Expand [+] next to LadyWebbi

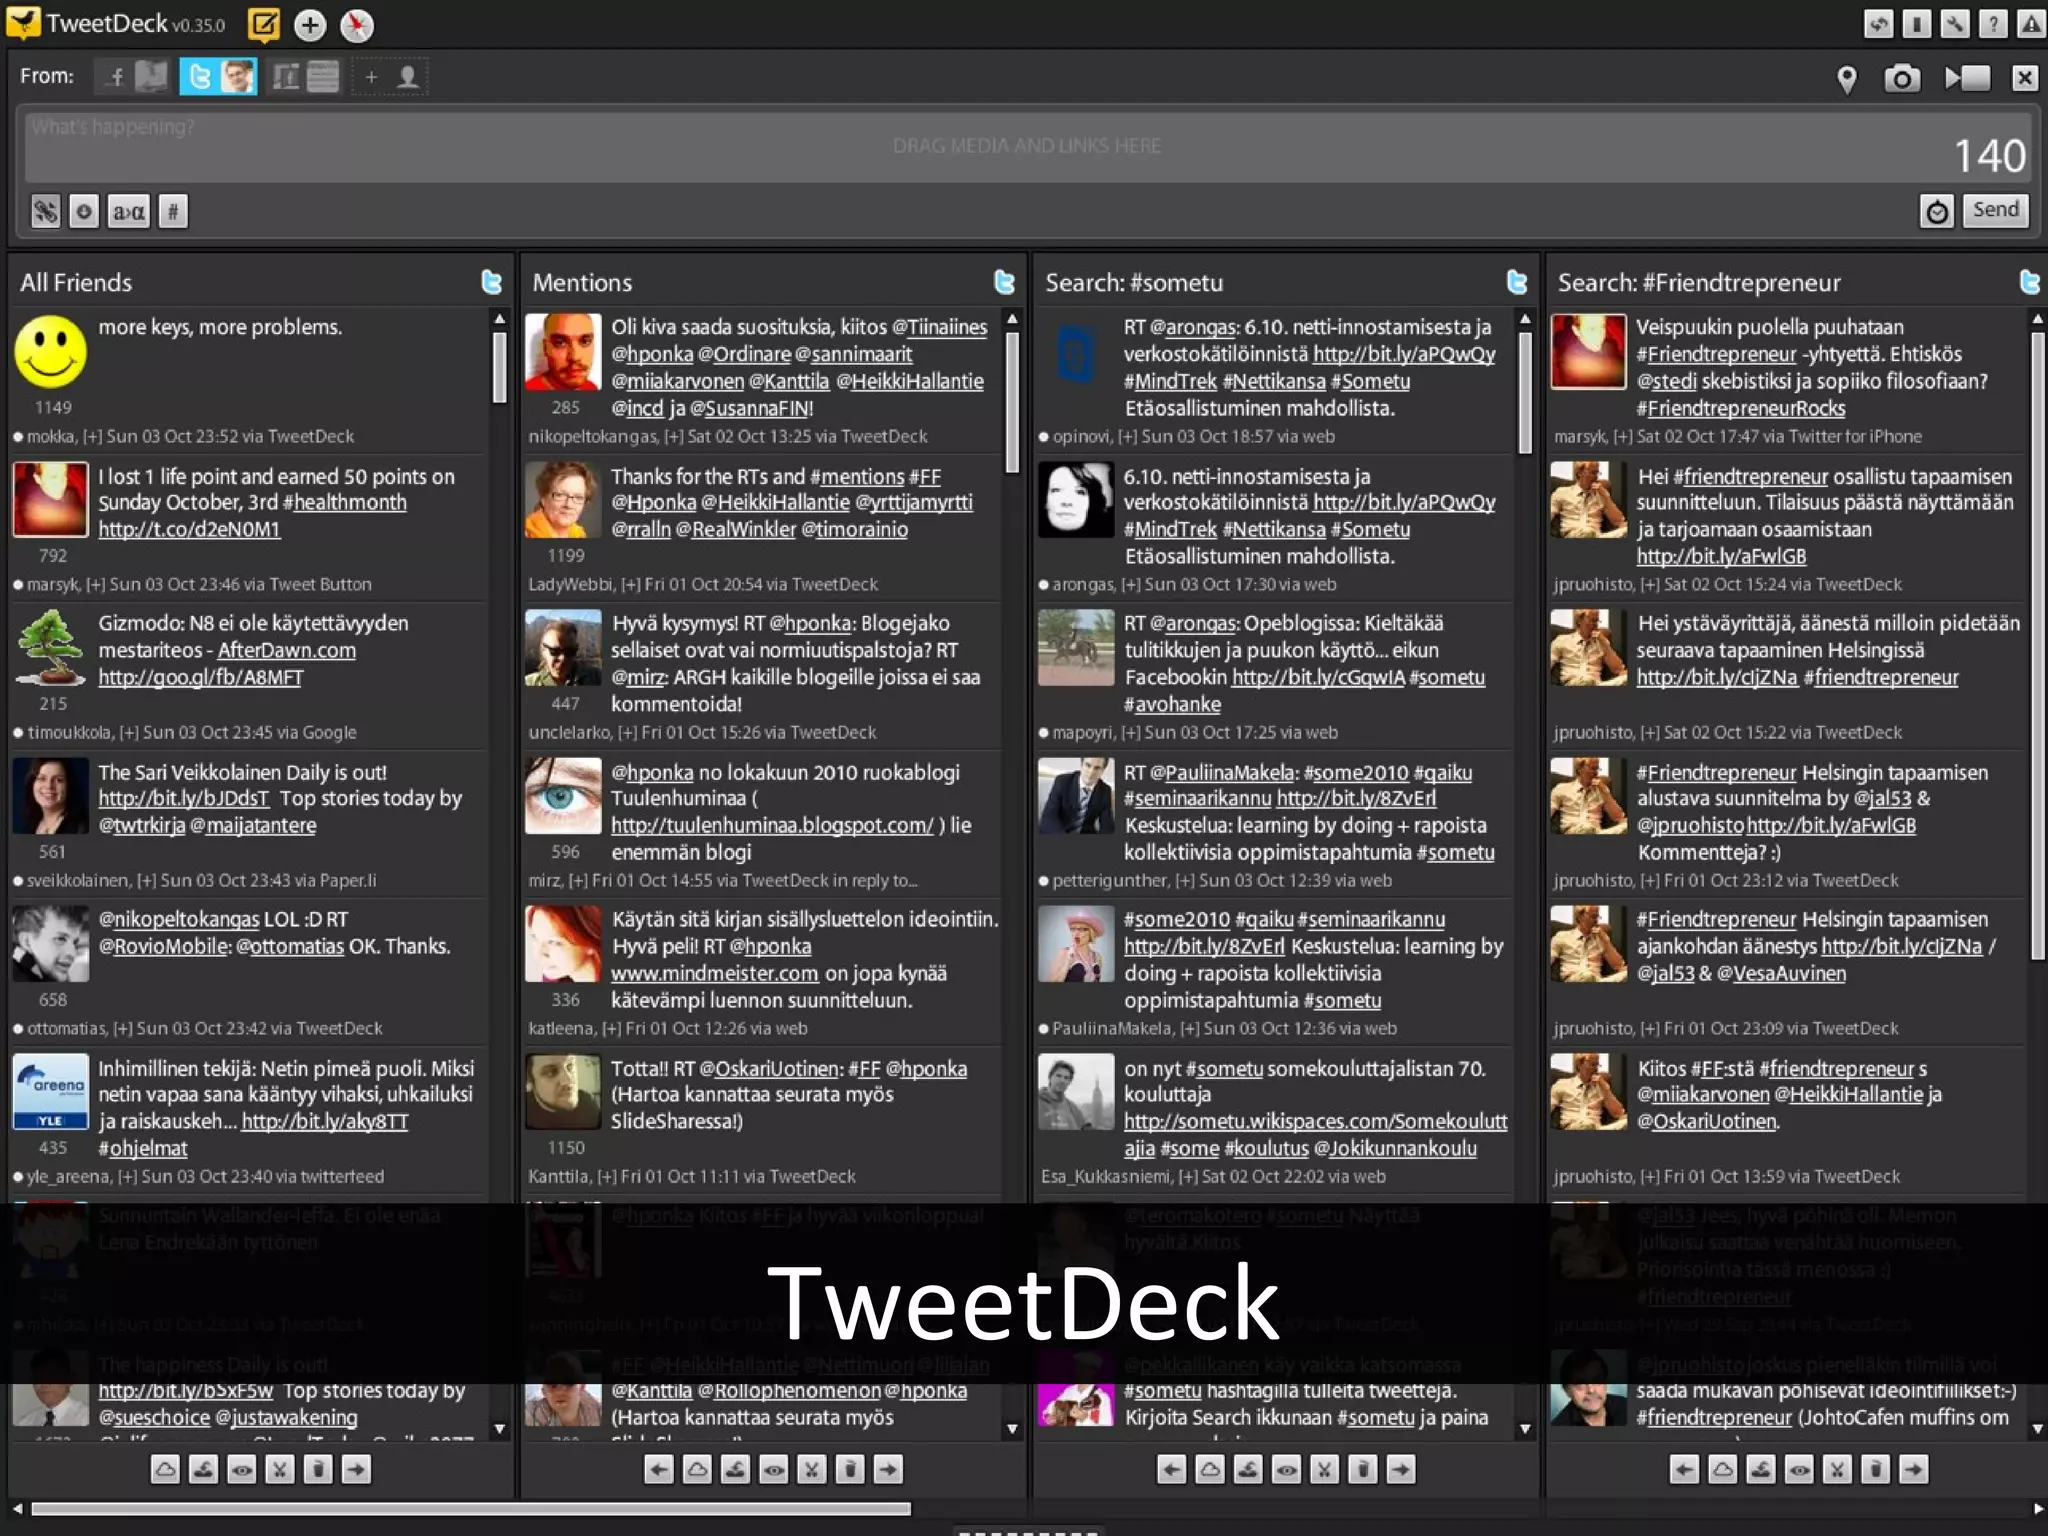pos(630,585)
